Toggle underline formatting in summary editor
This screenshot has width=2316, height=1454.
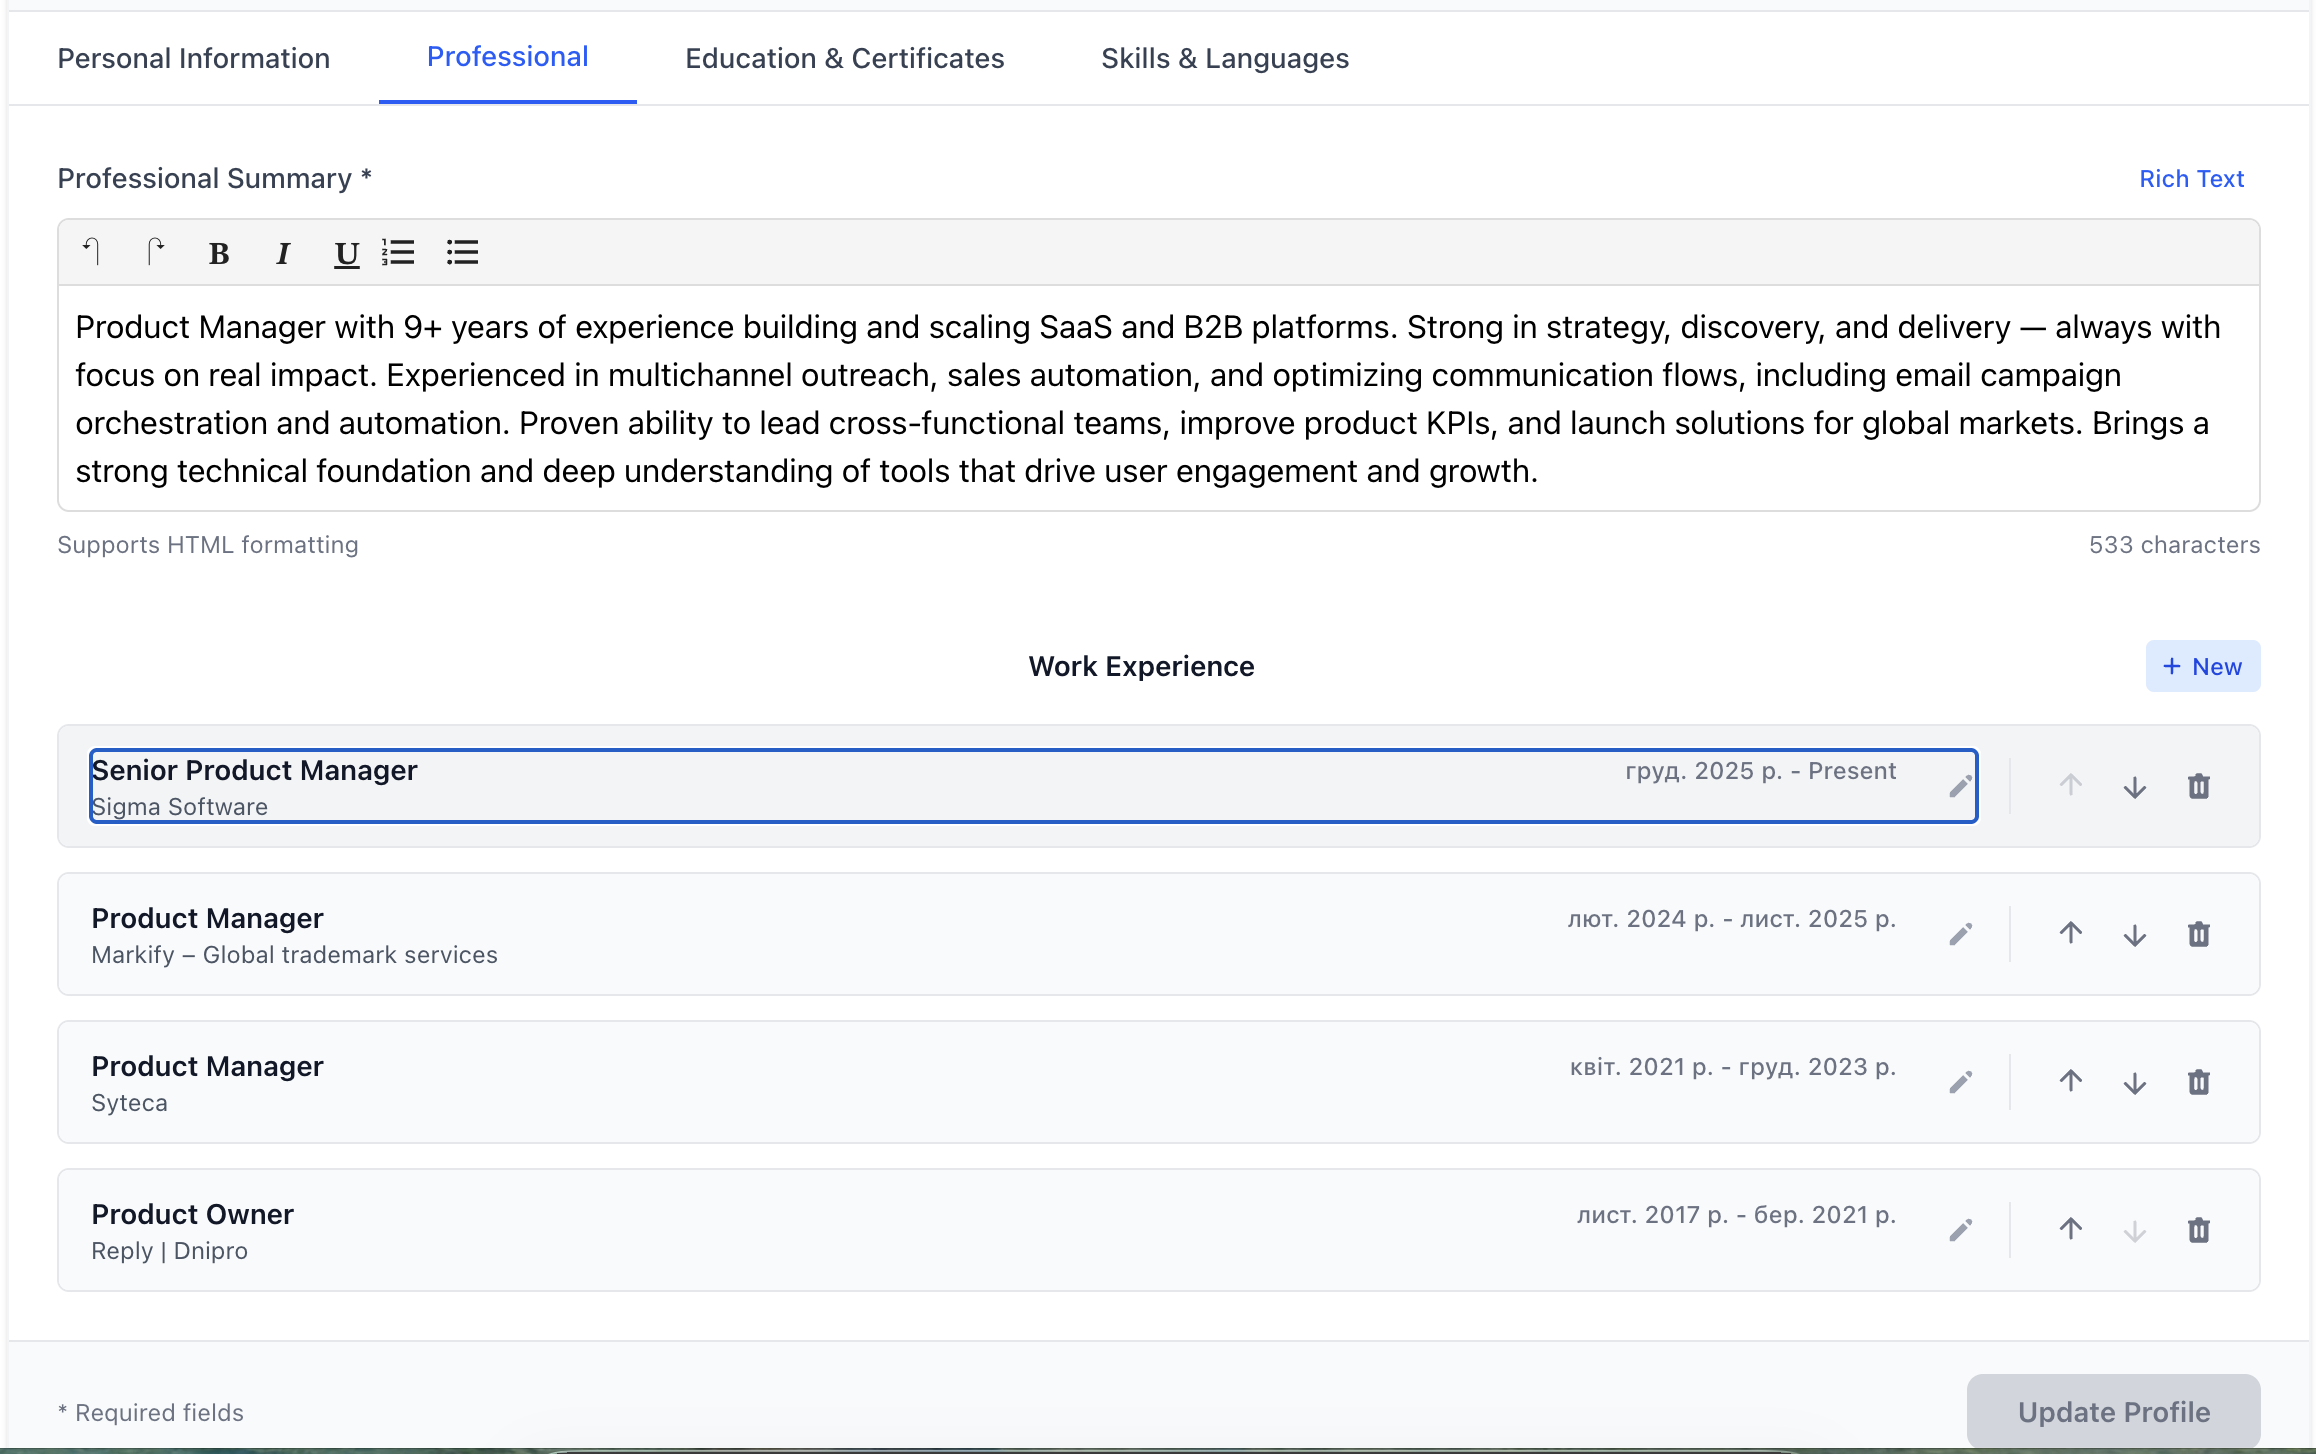click(346, 254)
